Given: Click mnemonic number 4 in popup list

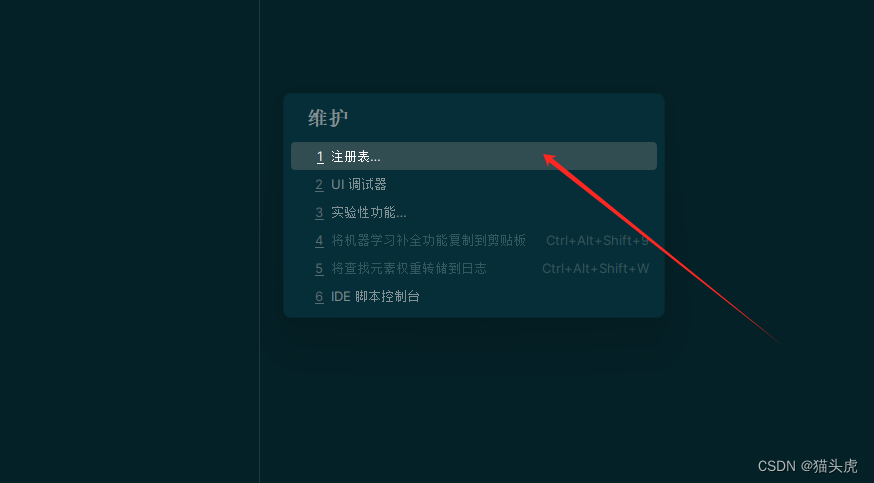Looking at the screenshot, I should 319,240.
